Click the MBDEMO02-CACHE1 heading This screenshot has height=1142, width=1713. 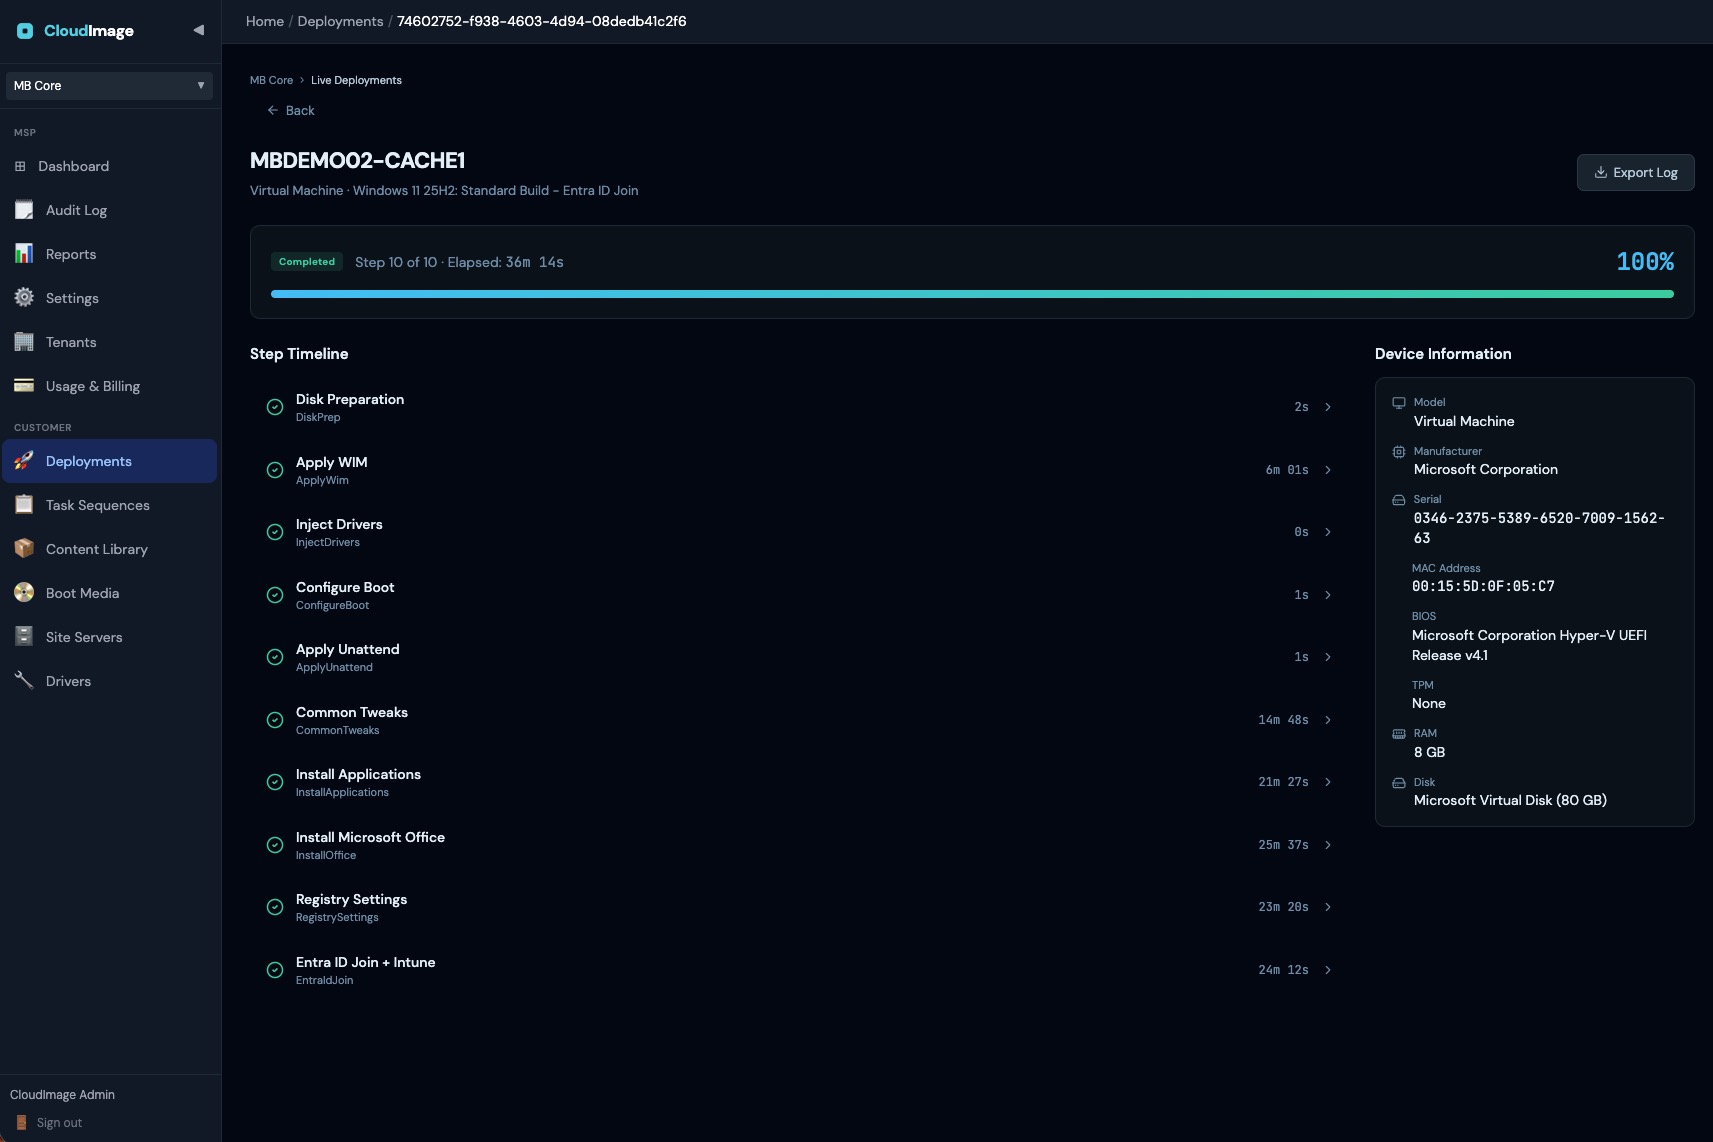point(357,160)
